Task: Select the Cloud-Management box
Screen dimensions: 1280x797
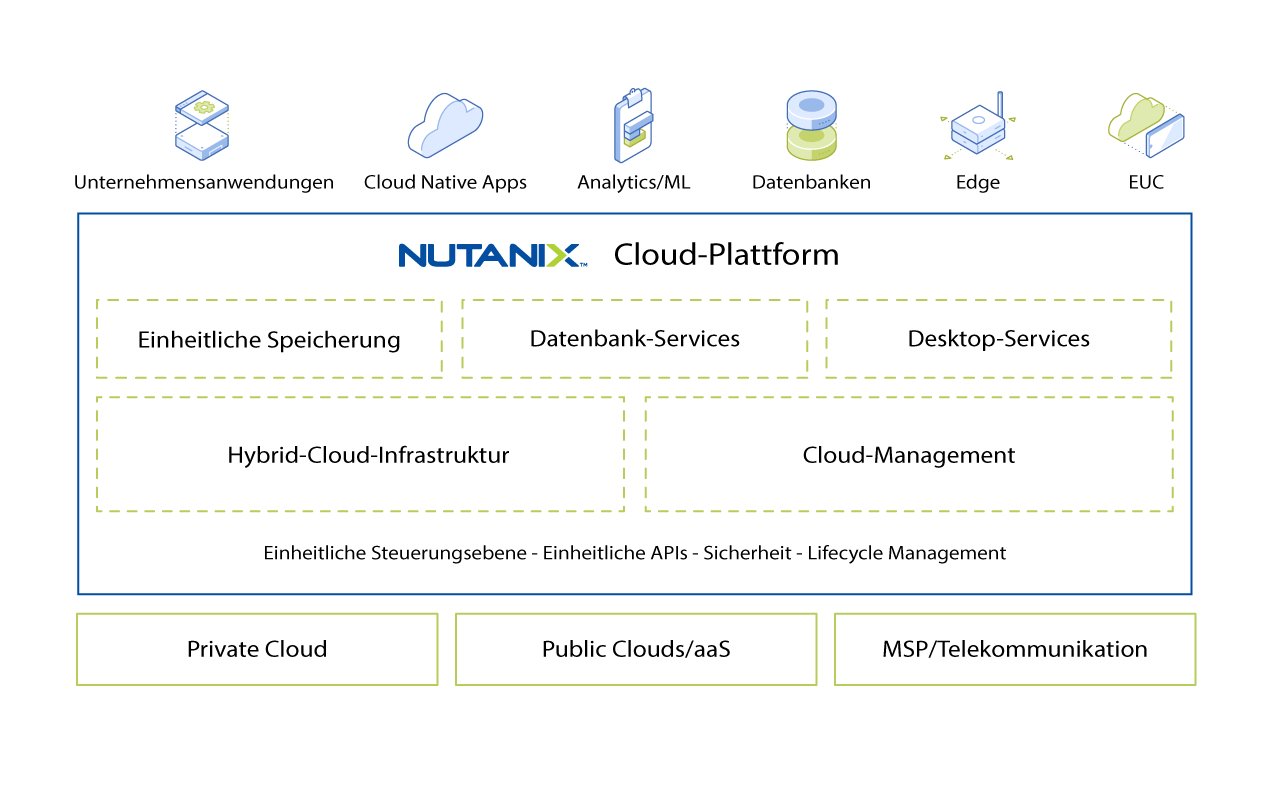Action: 909,455
